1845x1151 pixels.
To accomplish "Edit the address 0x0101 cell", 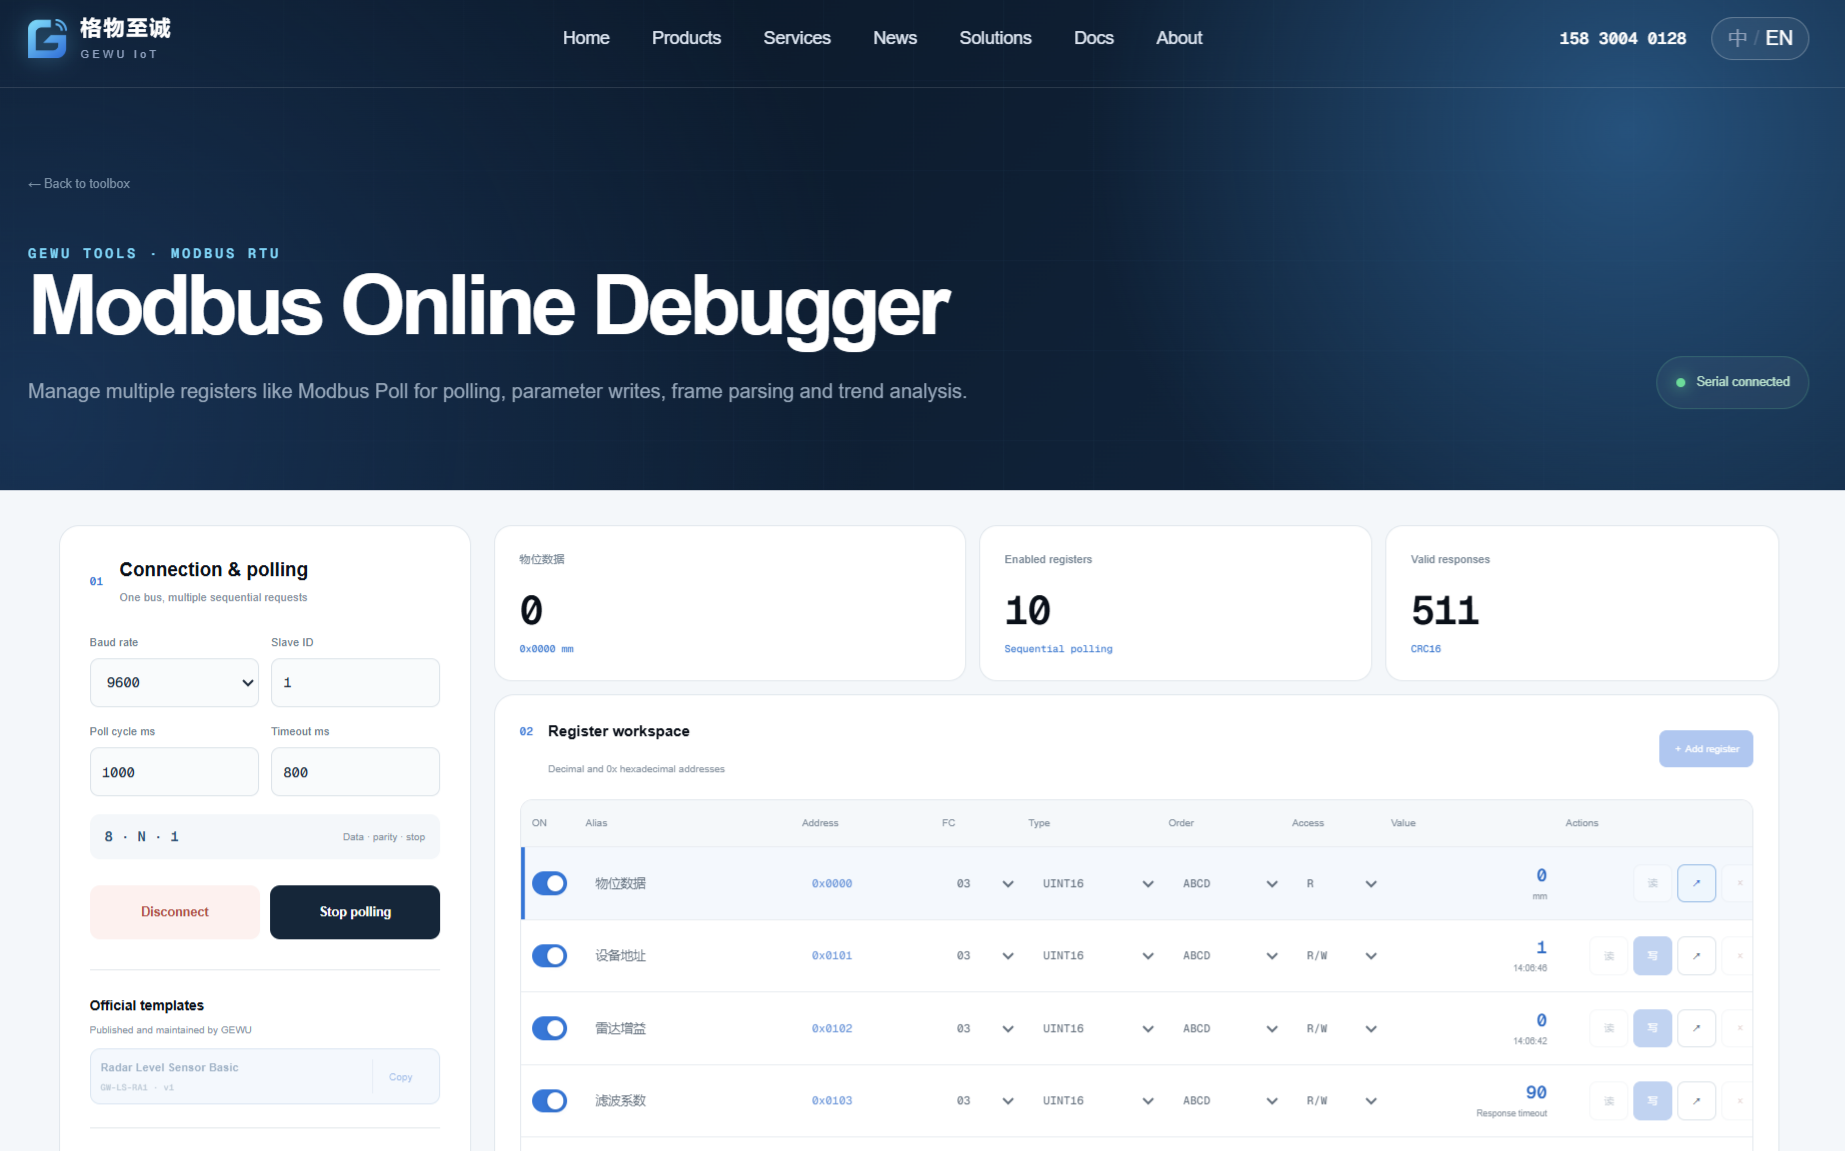I will pos(832,956).
